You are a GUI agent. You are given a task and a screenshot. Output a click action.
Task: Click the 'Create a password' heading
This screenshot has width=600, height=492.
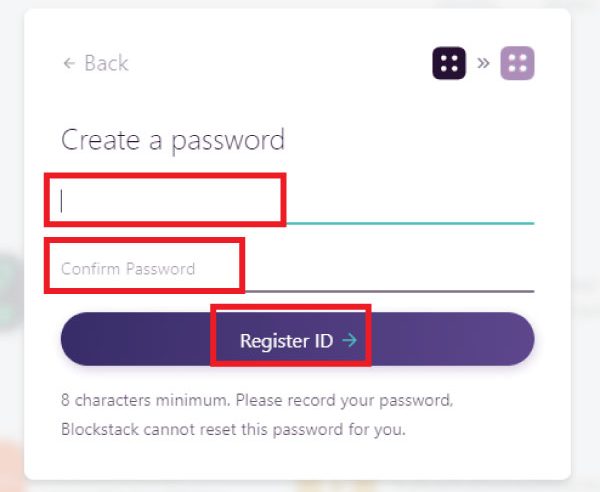173,139
